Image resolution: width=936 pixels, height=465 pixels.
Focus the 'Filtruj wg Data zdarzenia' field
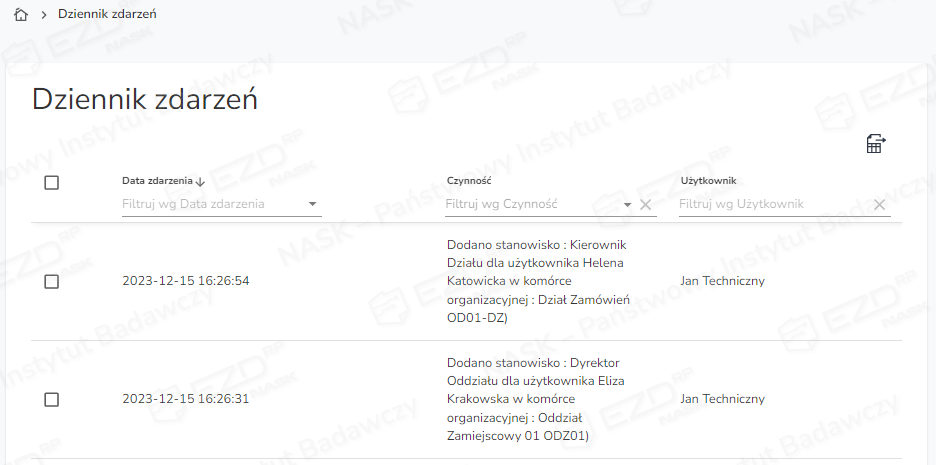[x=210, y=204]
